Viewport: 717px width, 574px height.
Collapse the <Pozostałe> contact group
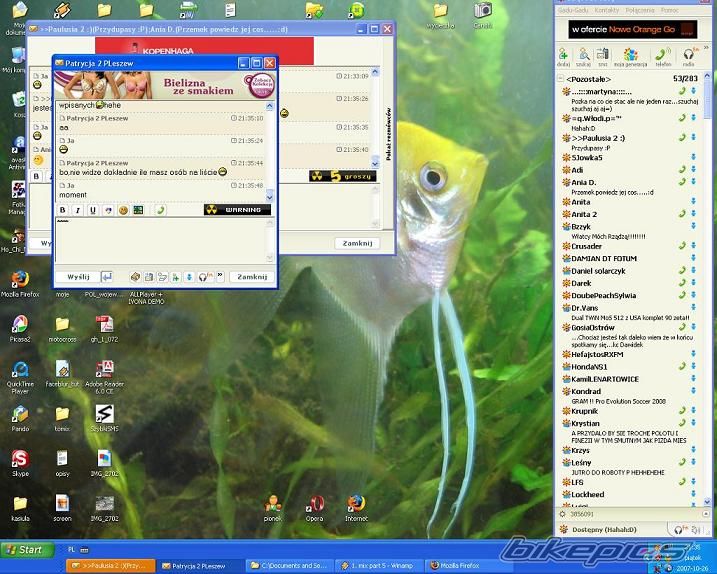pyautogui.click(x=561, y=78)
